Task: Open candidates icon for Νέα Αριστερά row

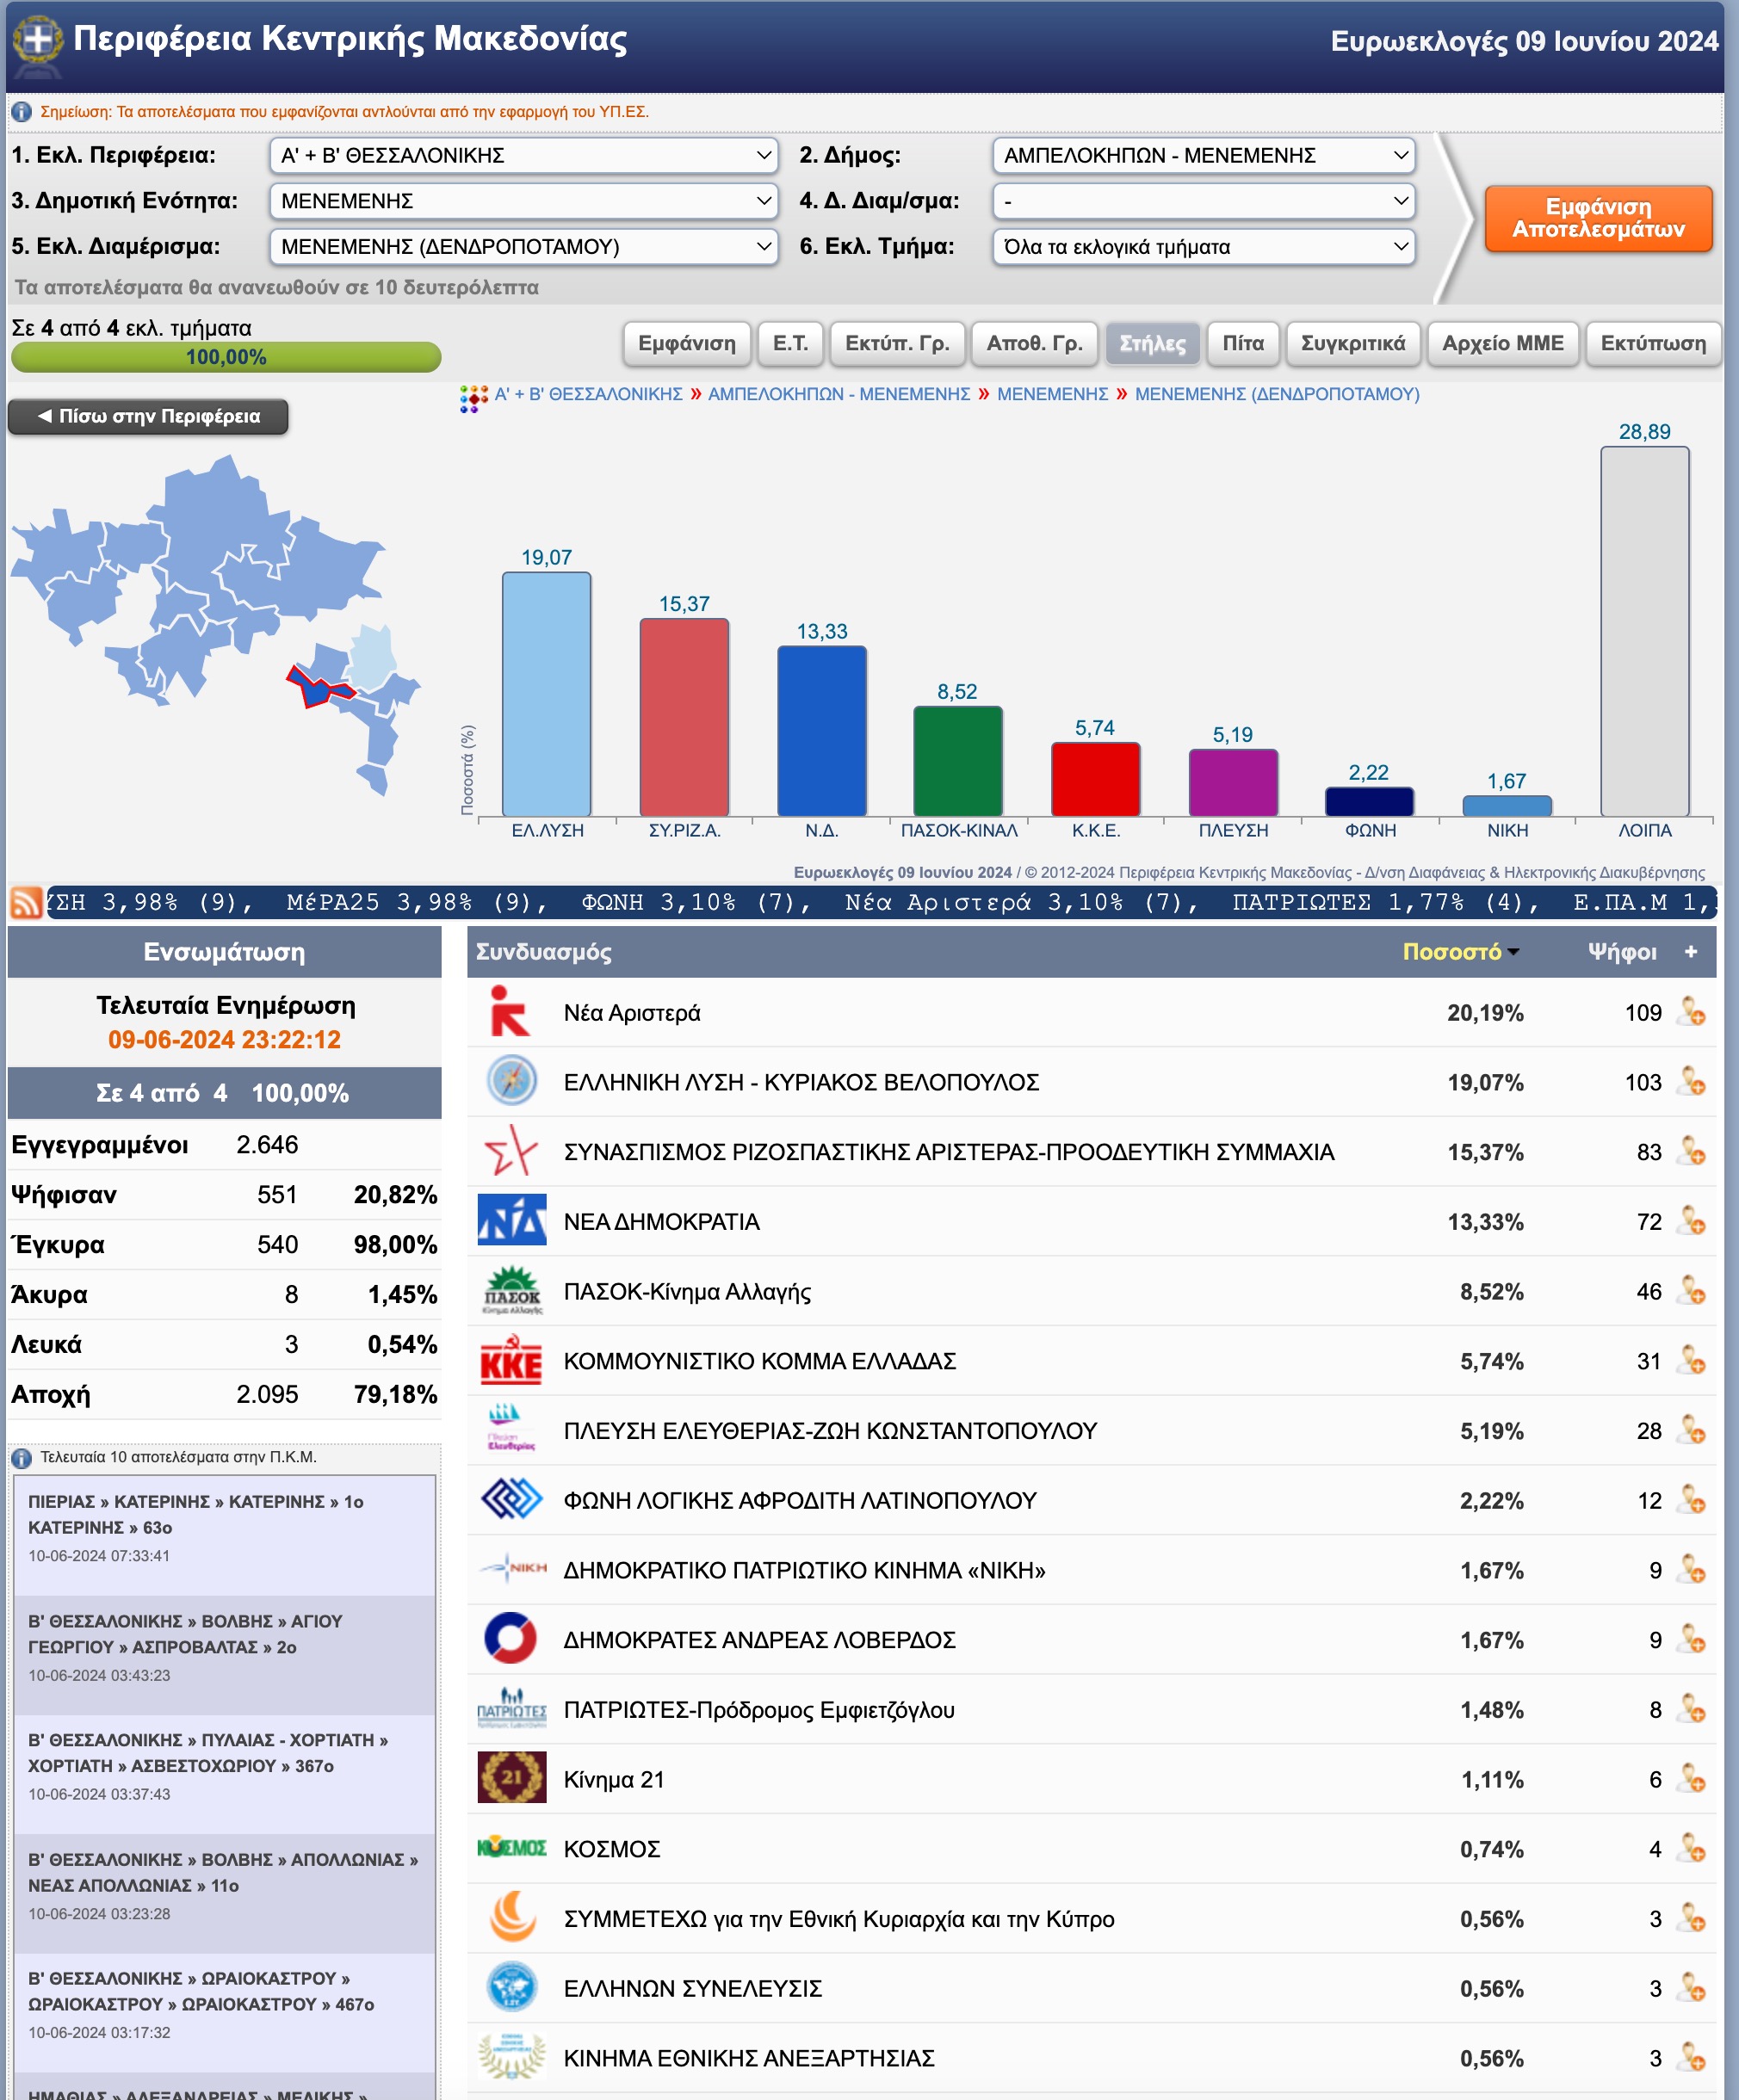Action: [x=1691, y=1012]
